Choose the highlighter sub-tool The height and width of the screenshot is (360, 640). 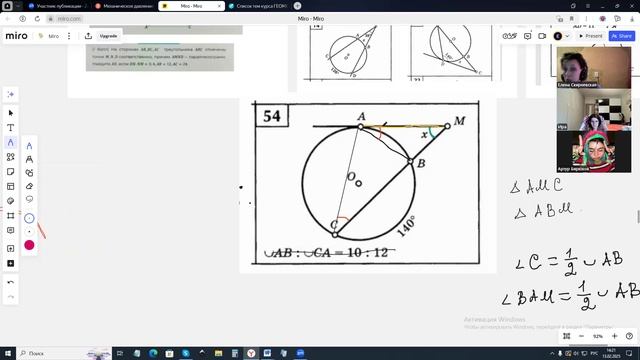point(29,159)
